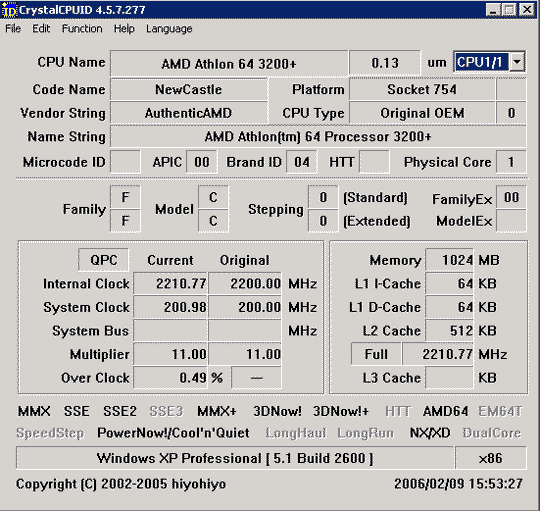Click the MMX feature label
Image resolution: width=540 pixels, height=511 pixels.
coord(34,411)
